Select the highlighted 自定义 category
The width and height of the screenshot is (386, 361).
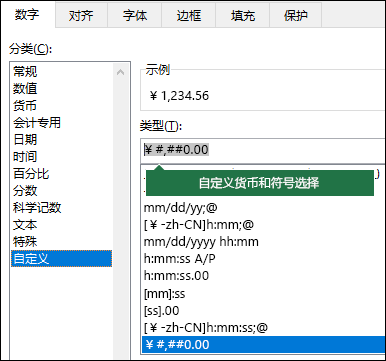point(62,258)
